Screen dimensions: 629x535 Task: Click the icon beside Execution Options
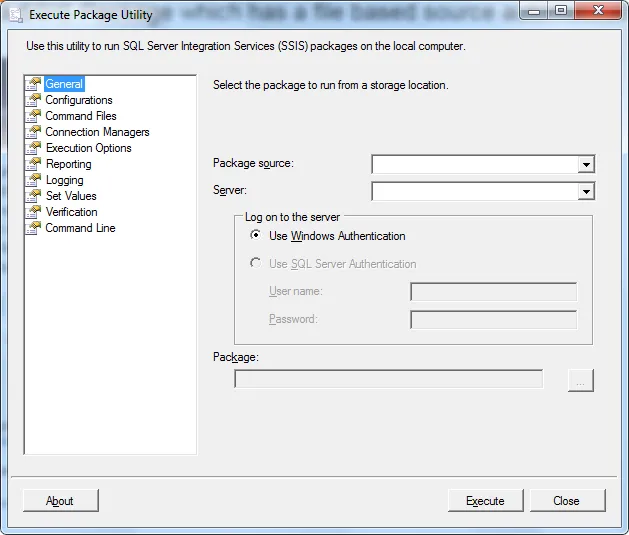click(34, 148)
